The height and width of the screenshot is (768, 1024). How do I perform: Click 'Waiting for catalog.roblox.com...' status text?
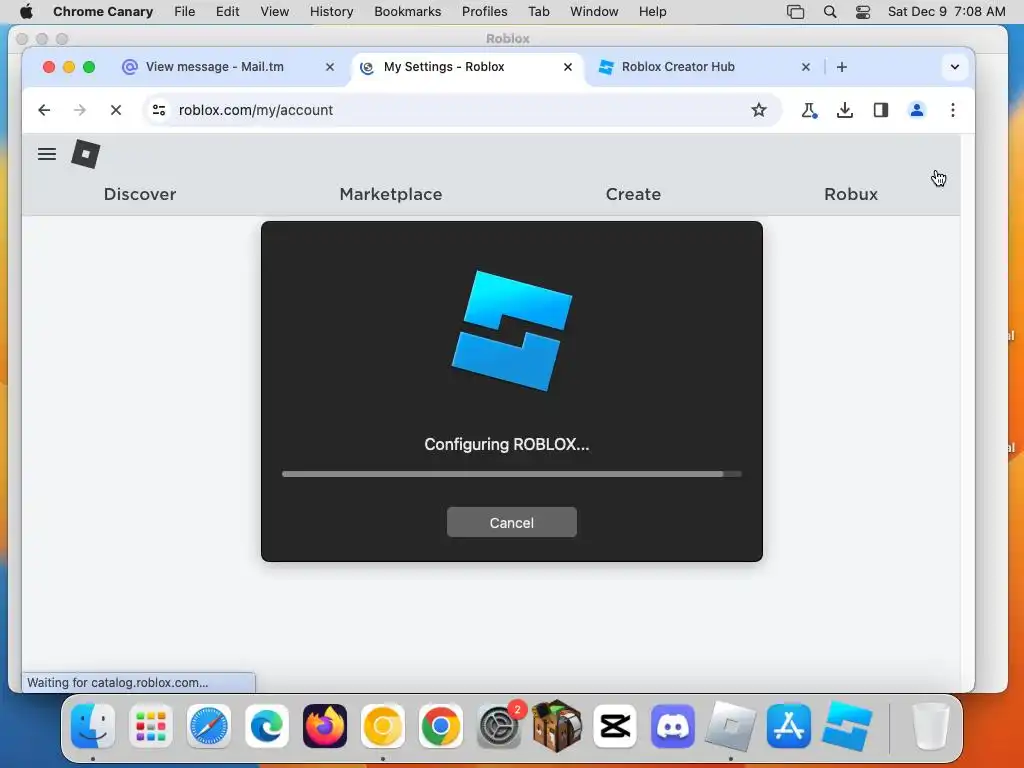[x=118, y=682]
